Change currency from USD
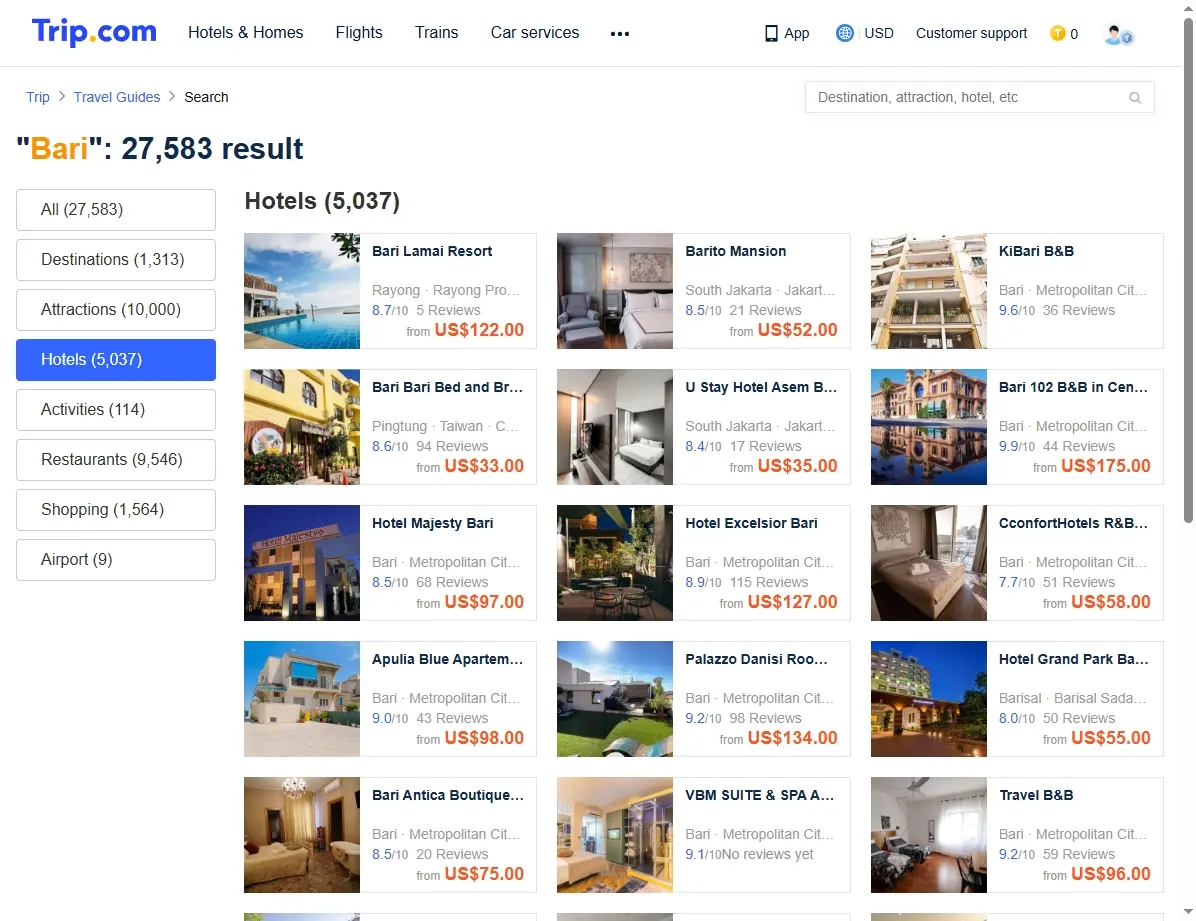This screenshot has width=1196, height=921. click(x=879, y=33)
